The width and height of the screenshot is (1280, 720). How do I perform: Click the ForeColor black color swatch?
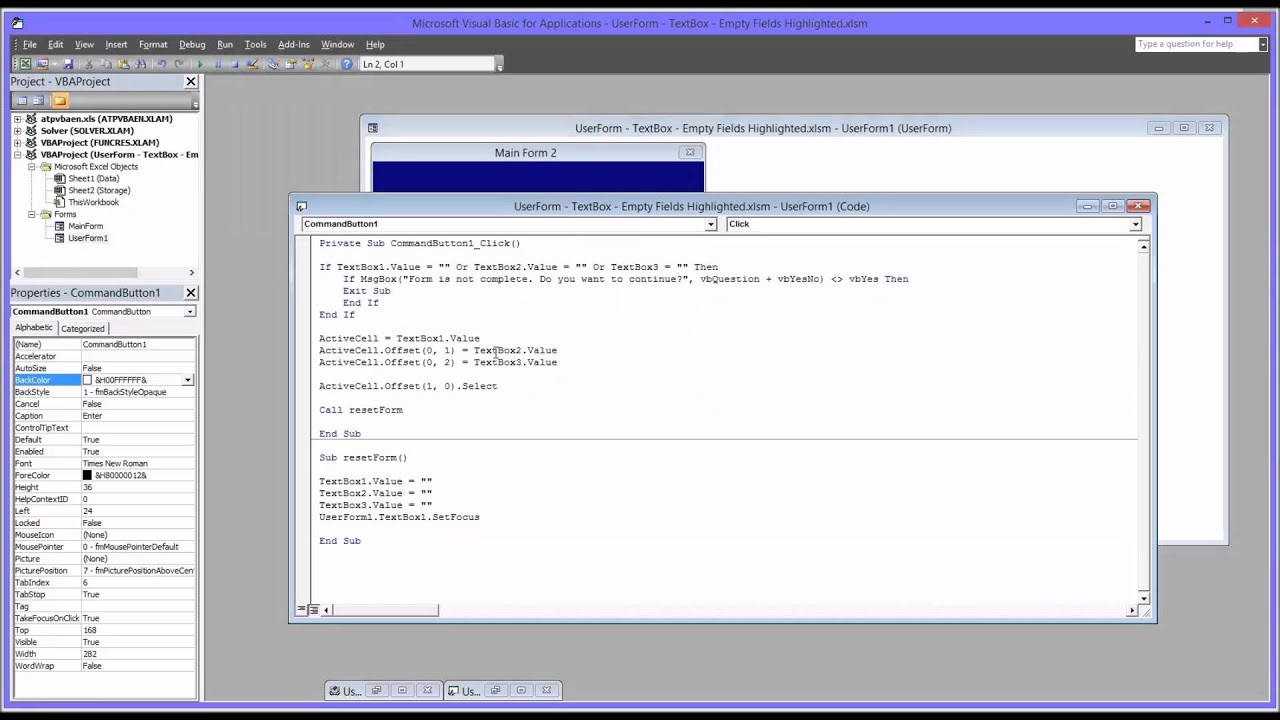coord(87,476)
